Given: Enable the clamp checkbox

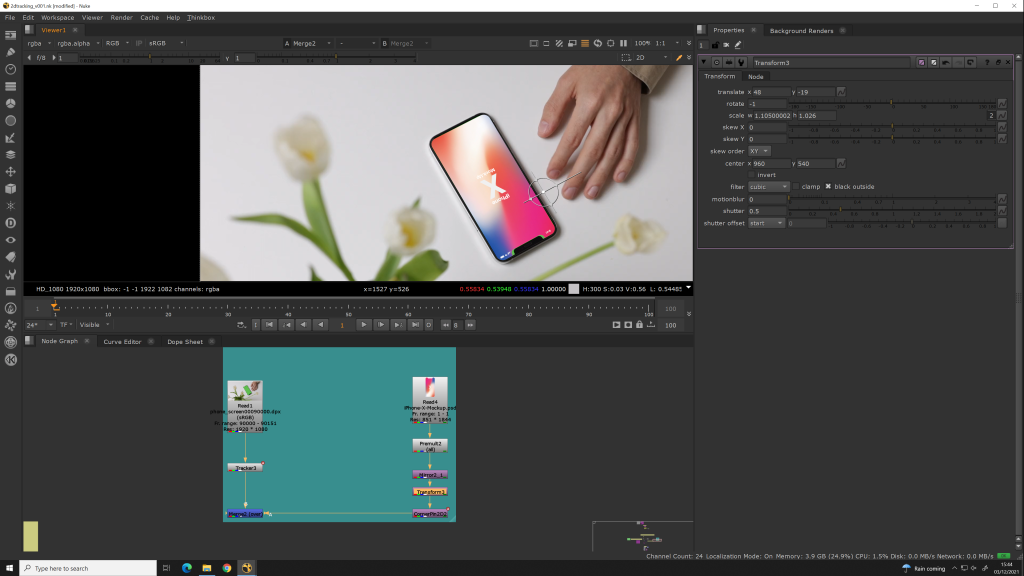Looking at the screenshot, I should coord(796,187).
